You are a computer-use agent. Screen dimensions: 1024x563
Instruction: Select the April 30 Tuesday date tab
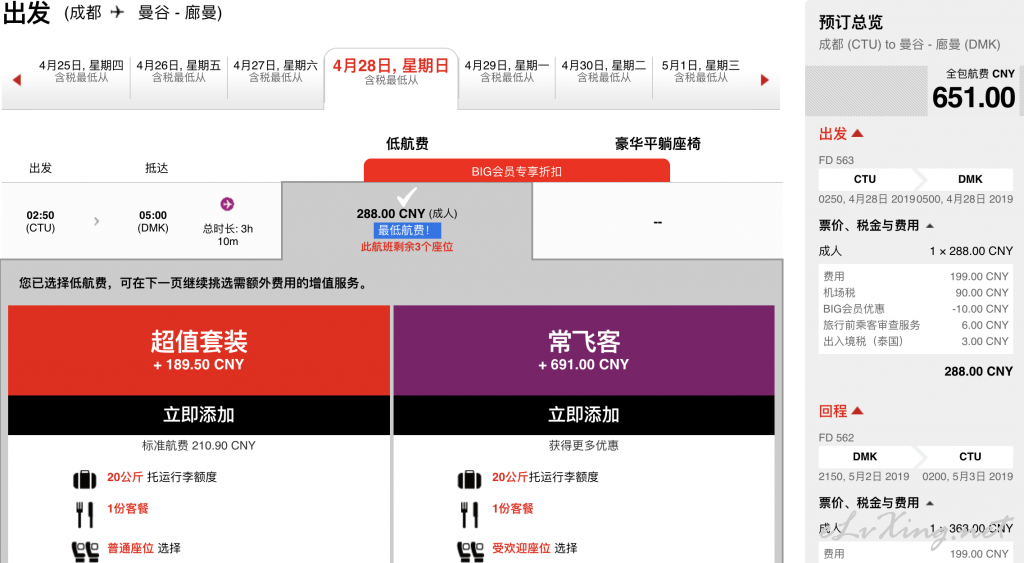[x=604, y=71]
